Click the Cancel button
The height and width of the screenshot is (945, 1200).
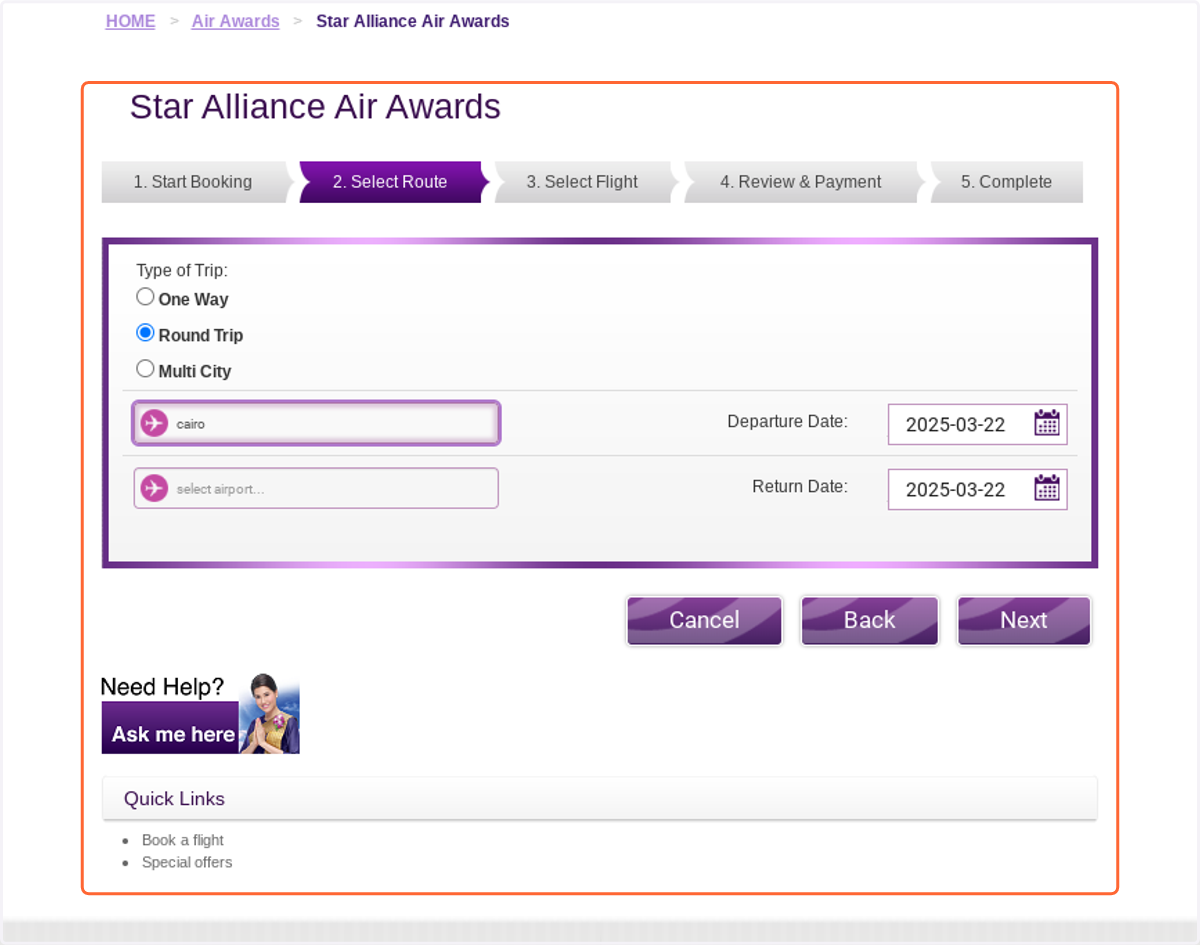tap(704, 621)
